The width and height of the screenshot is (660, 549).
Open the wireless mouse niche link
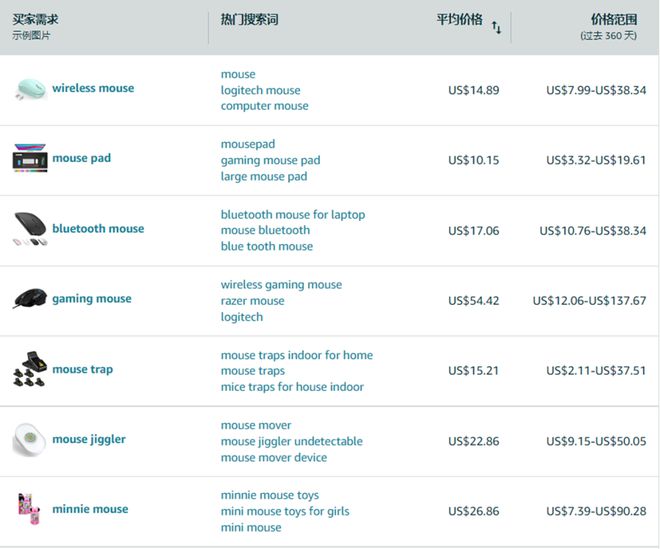point(93,88)
